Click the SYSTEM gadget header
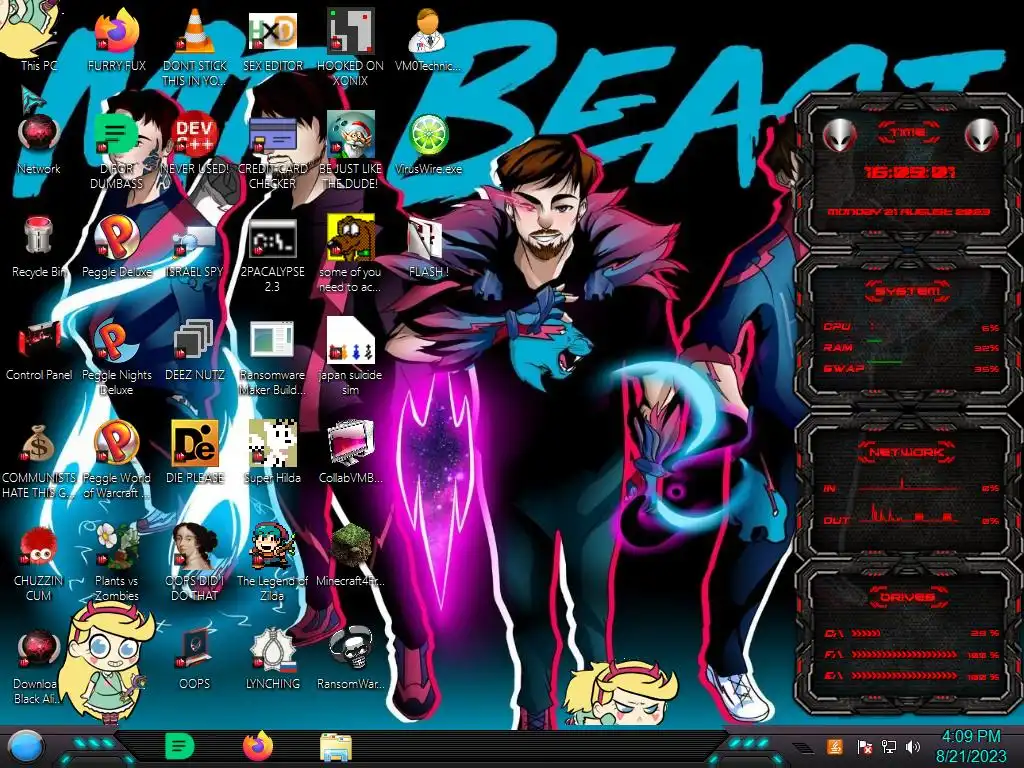 pyautogui.click(x=907, y=291)
